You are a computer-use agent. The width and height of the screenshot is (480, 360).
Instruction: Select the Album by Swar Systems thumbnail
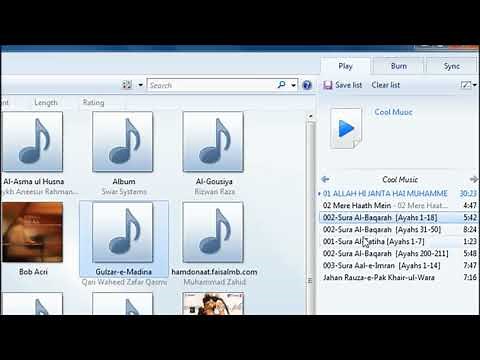click(x=123, y=142)
